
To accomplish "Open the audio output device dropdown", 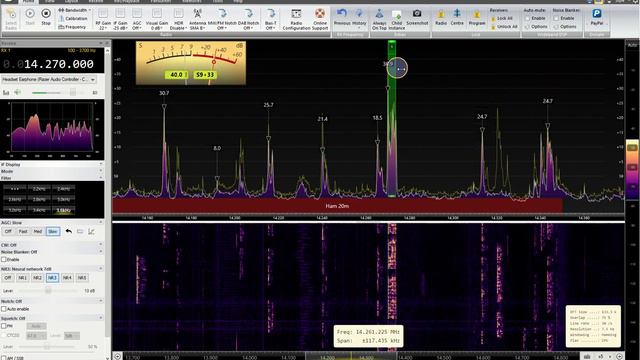I will coord(49,80).
